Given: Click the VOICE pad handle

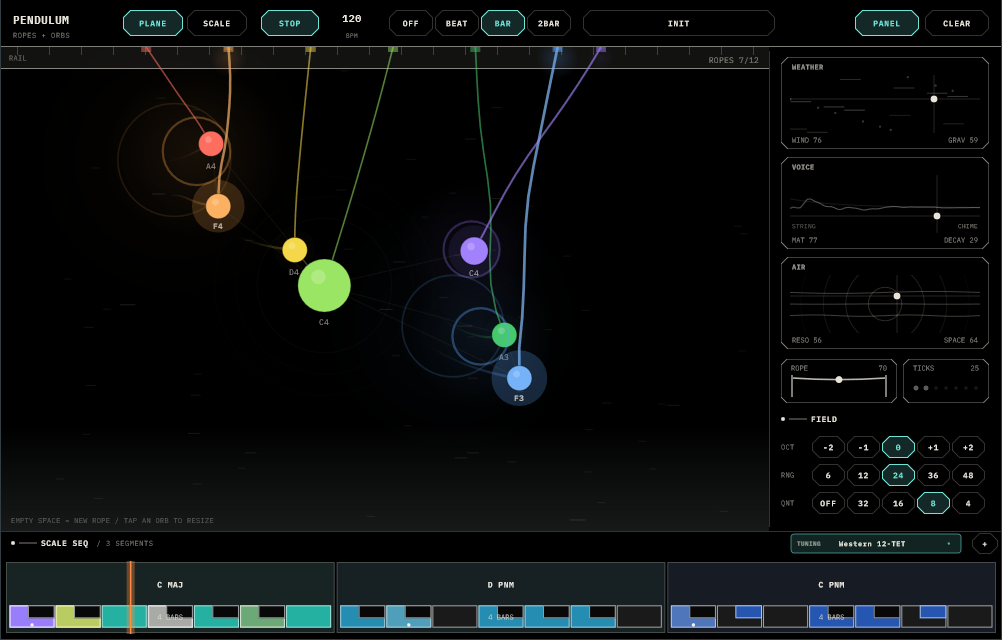Looking at the screenshot, I should pos(937,216).
